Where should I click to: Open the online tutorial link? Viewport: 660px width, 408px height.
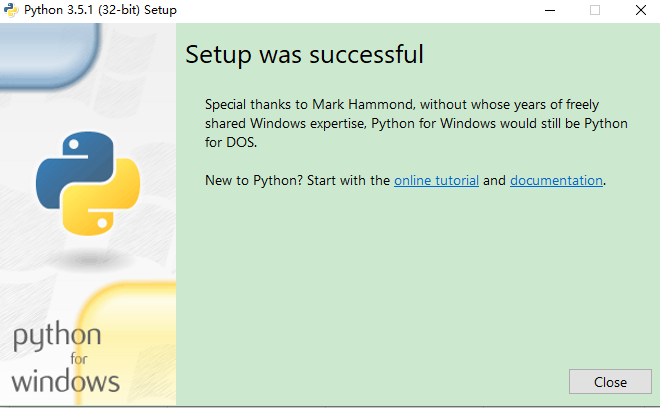(x=436, y=181)
